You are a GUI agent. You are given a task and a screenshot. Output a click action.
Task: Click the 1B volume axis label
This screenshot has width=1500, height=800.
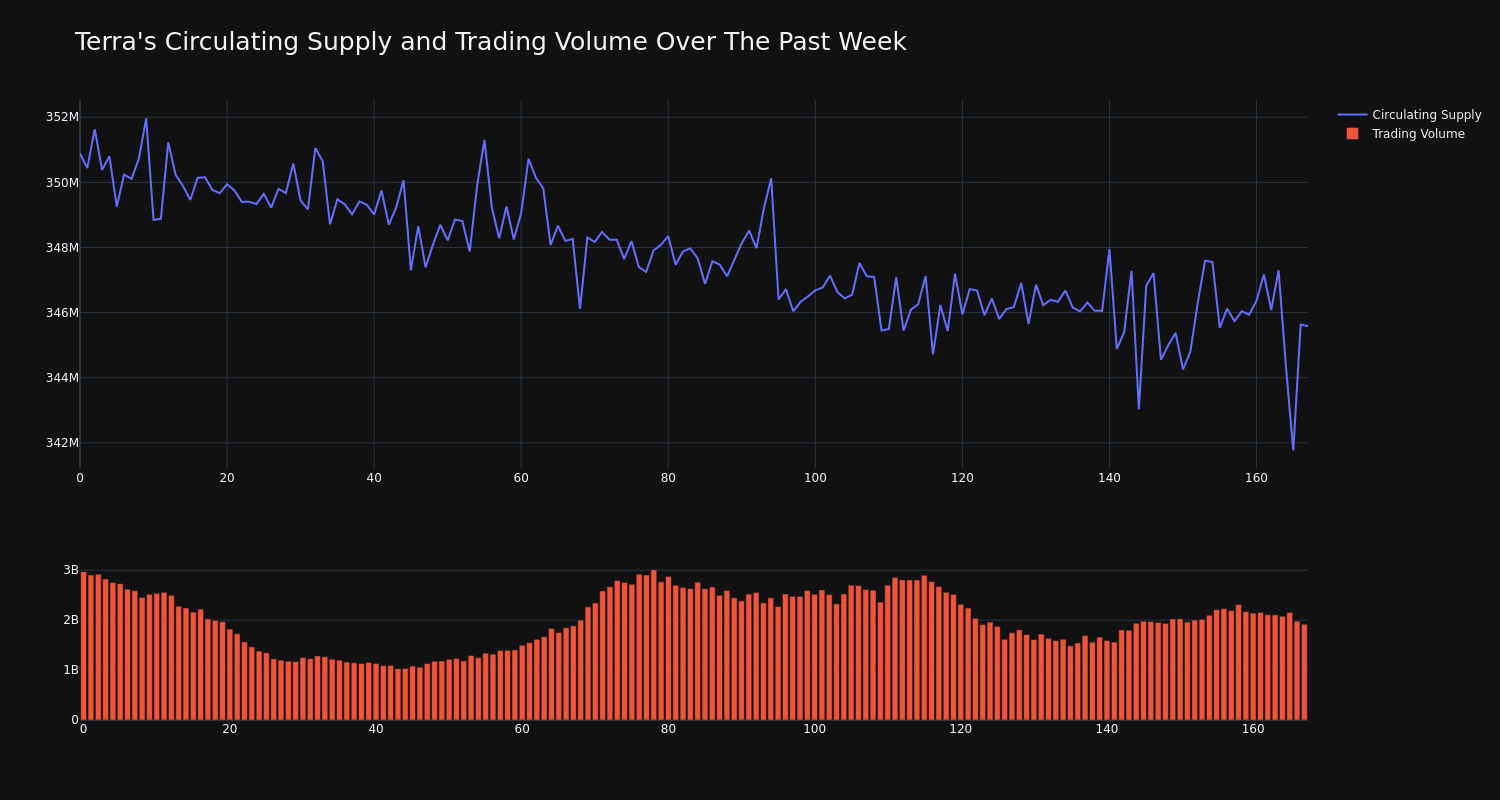click(x=70, y=670)
